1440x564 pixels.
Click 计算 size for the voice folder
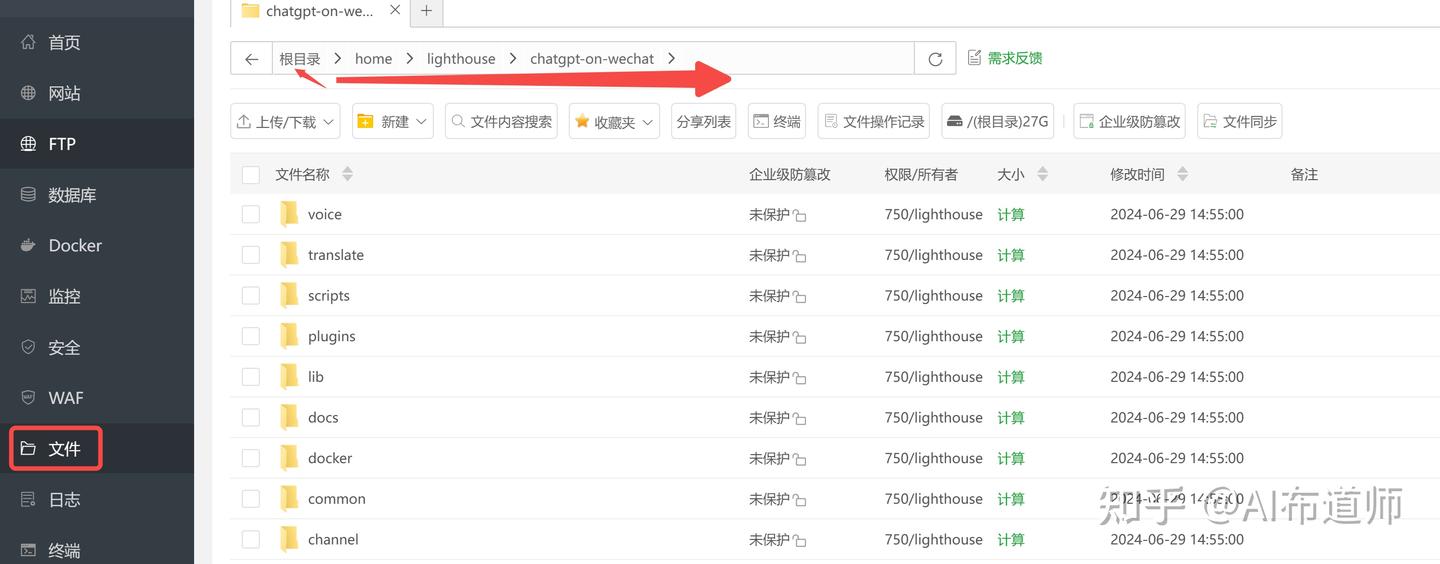[1011, 214]
